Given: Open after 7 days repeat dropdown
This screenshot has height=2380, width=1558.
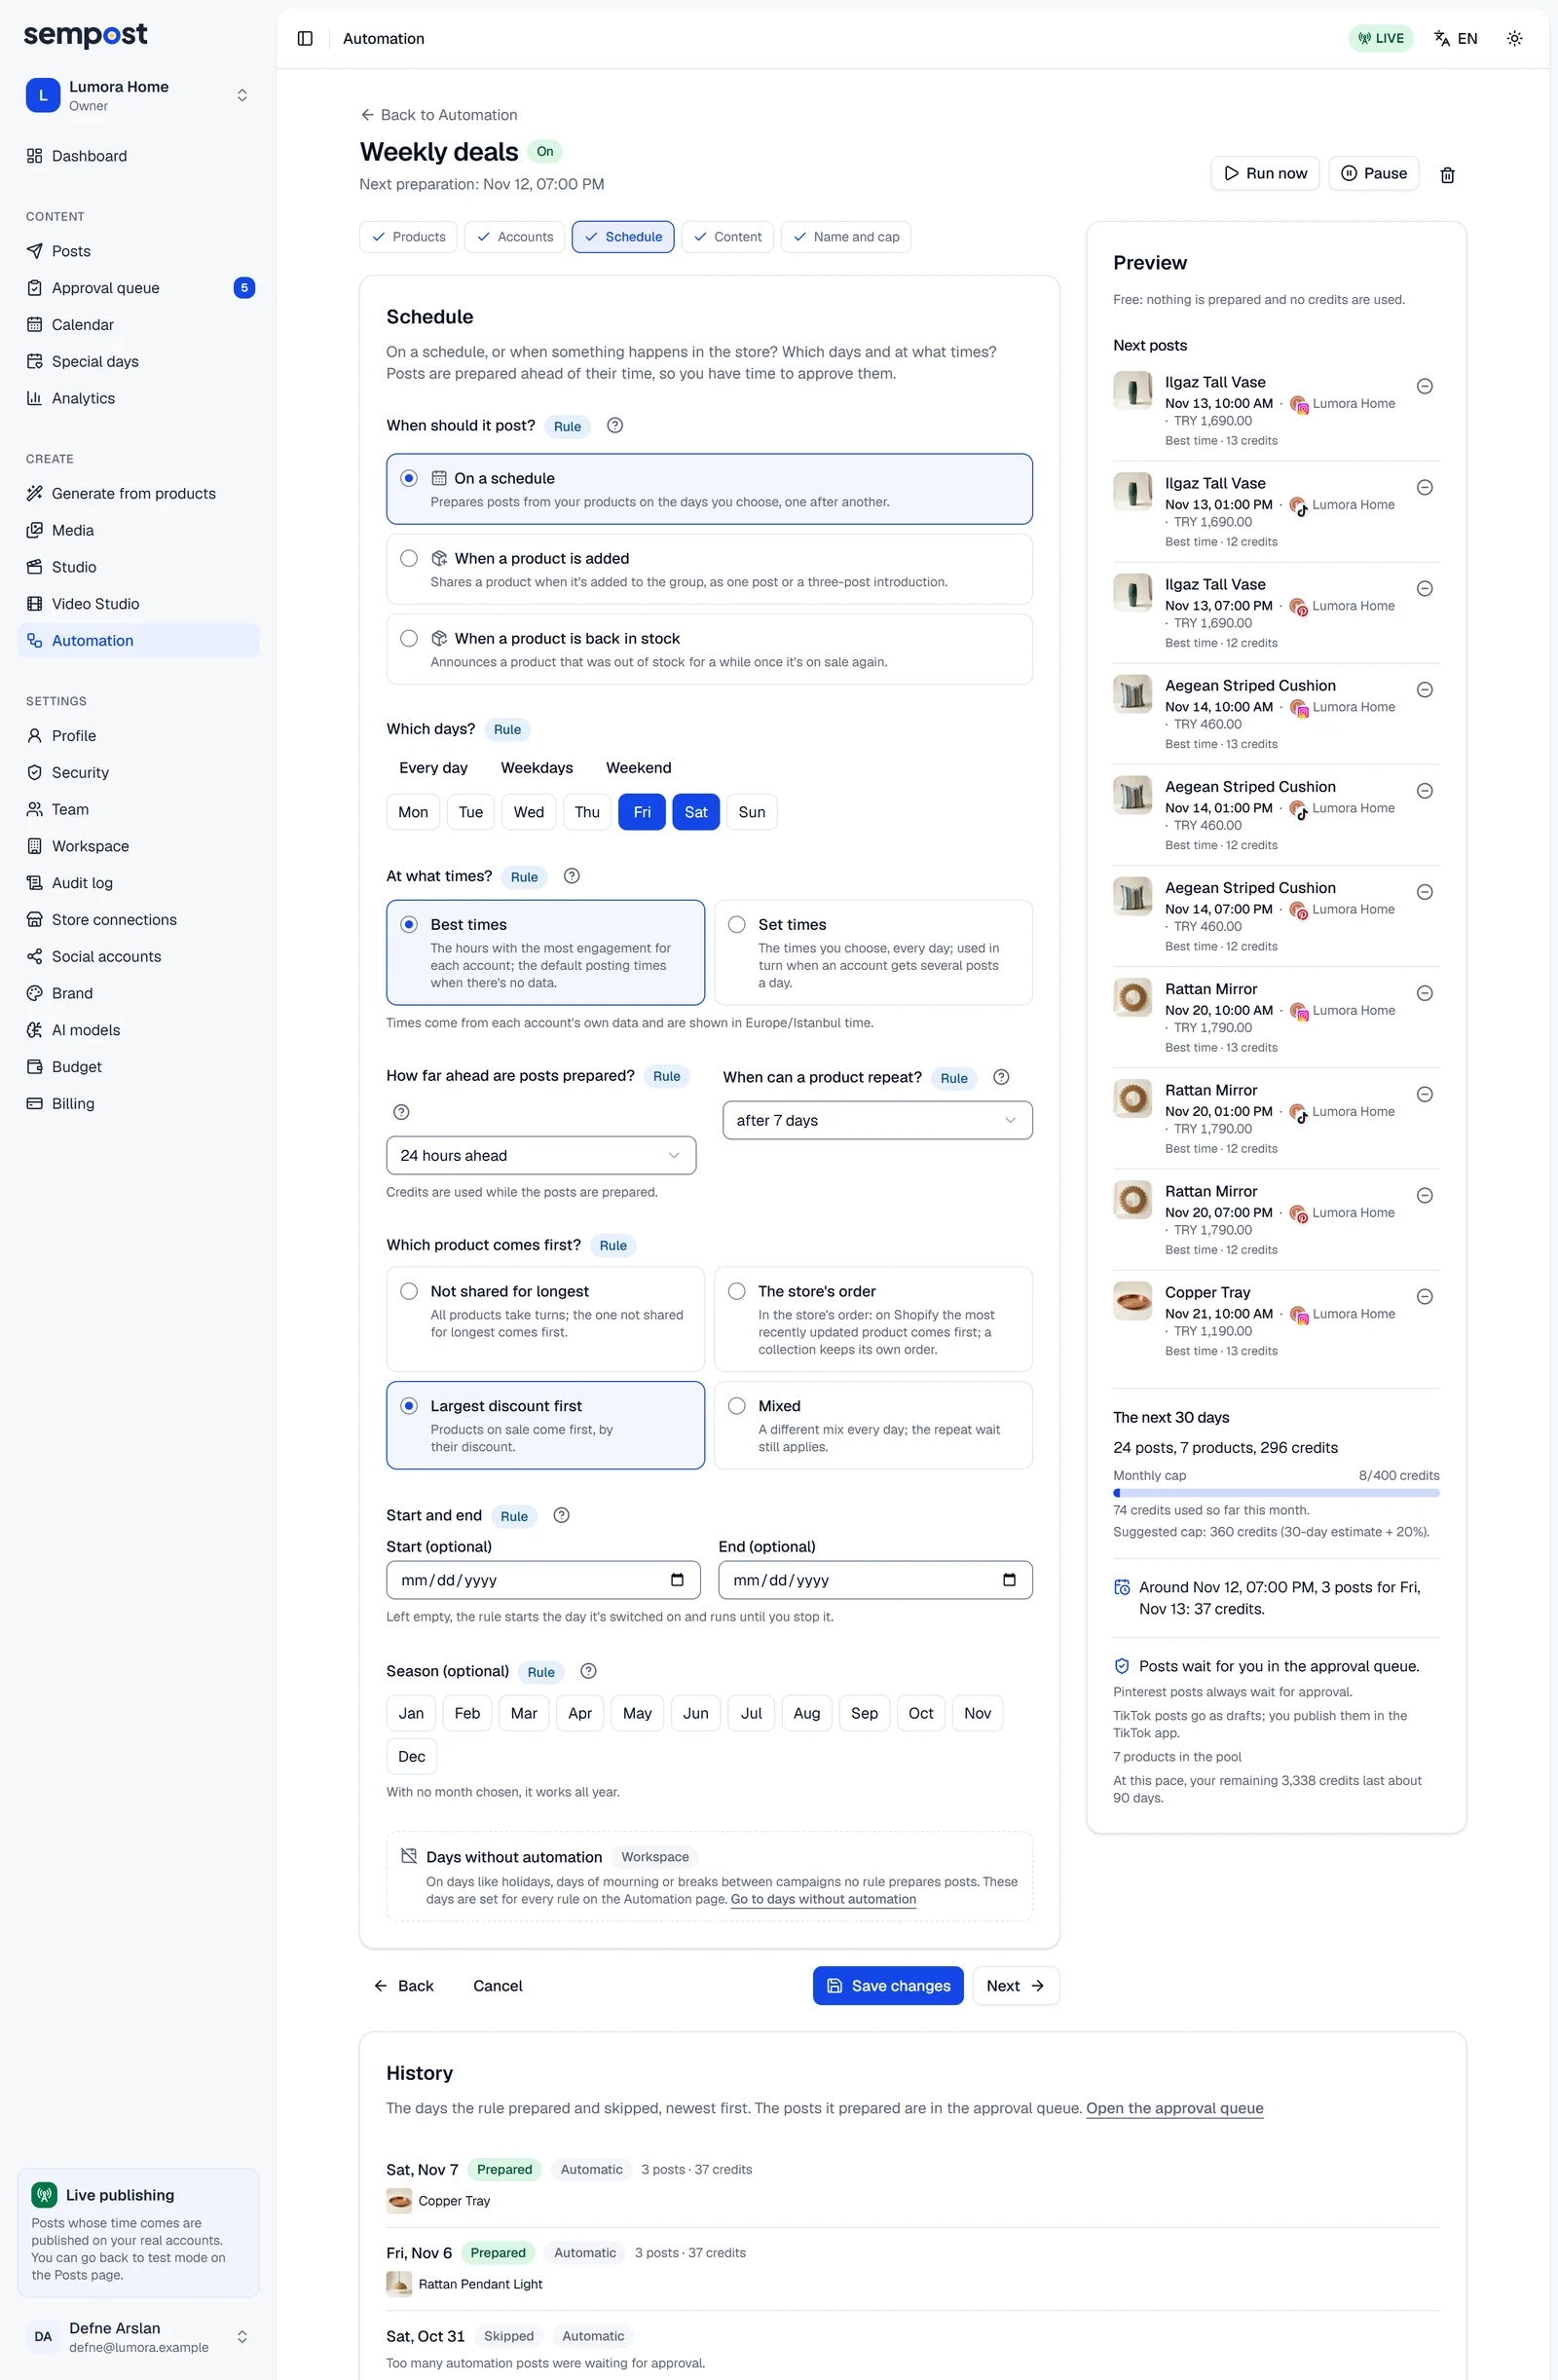Looking at the screenshot, I should (877, 1120).
